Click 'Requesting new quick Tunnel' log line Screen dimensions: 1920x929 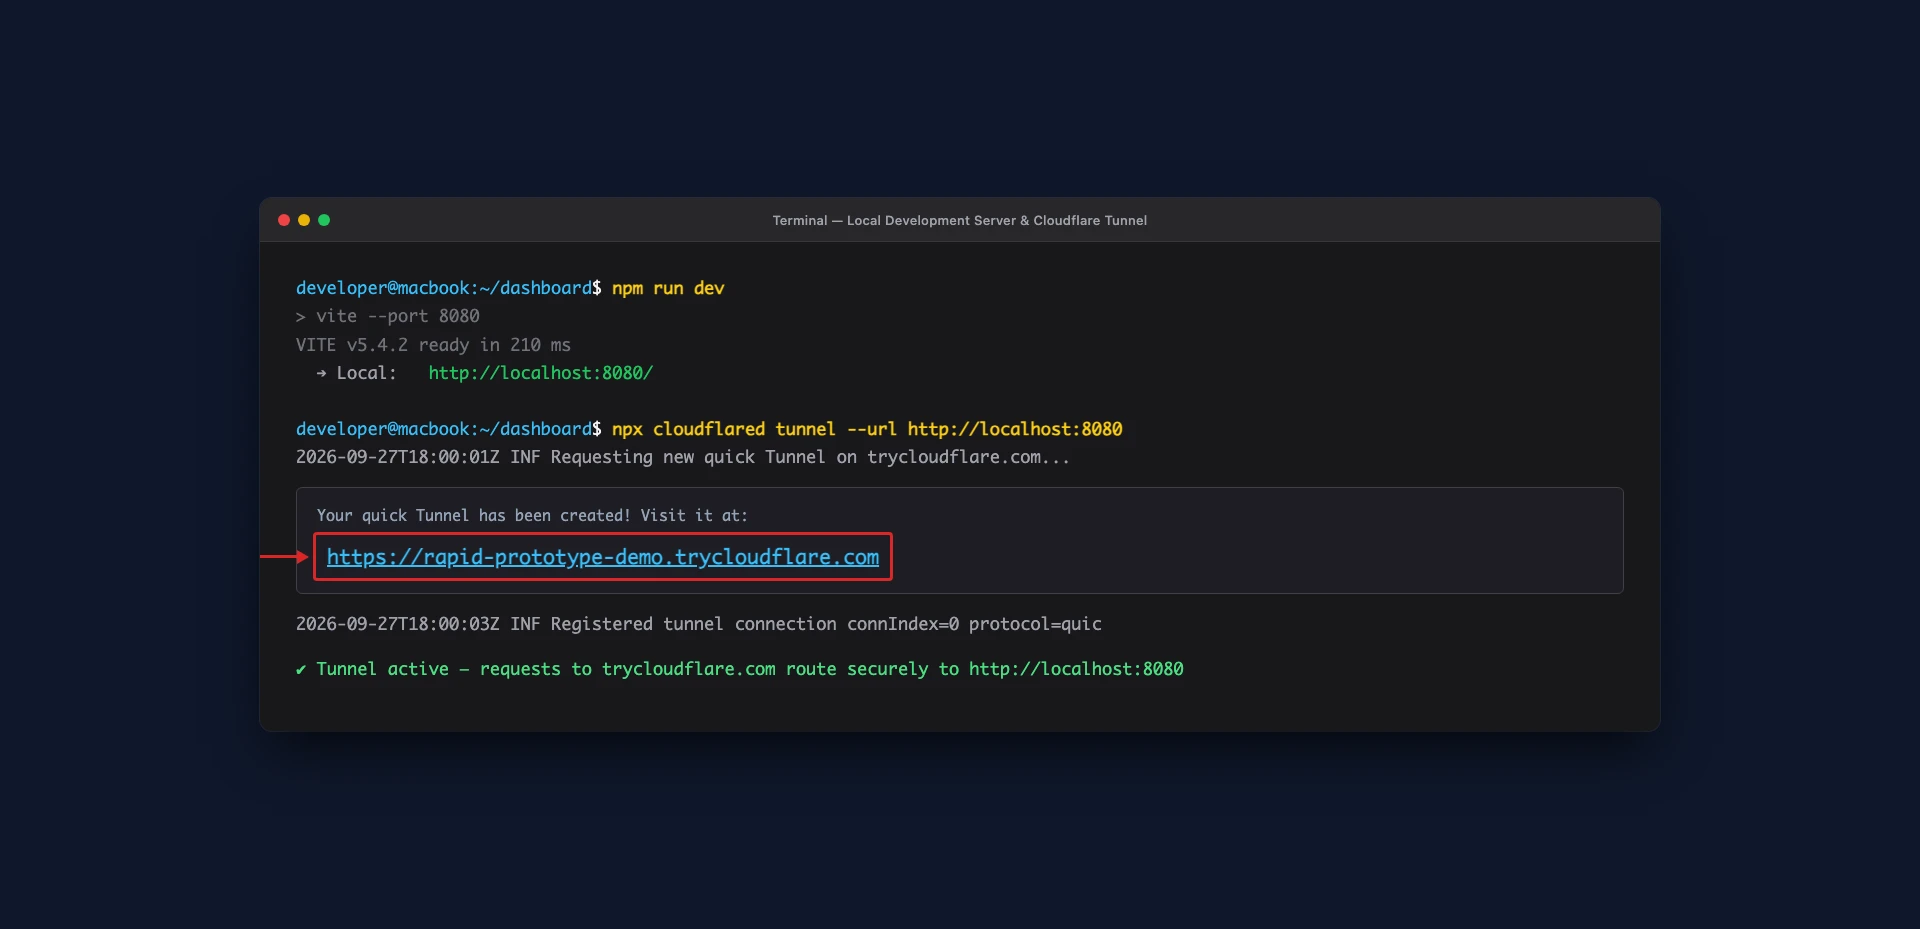click(683, 457)
